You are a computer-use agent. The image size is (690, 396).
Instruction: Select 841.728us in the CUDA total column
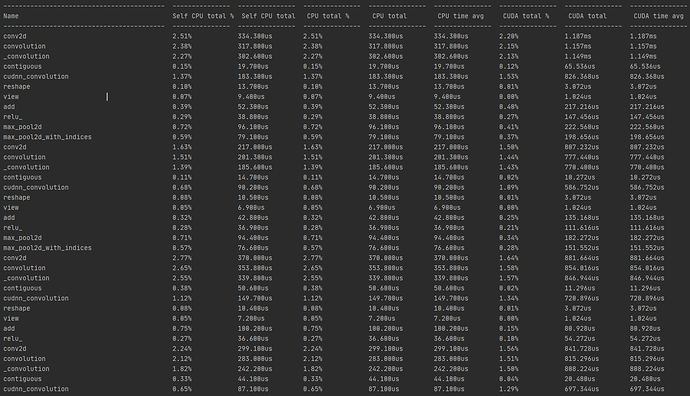(x=582, y=349)
